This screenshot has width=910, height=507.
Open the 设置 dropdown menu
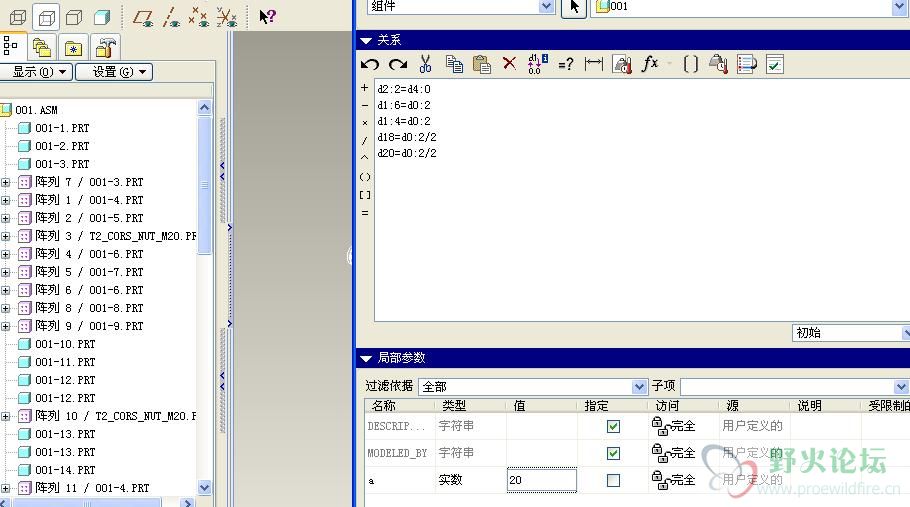[114, 72]
